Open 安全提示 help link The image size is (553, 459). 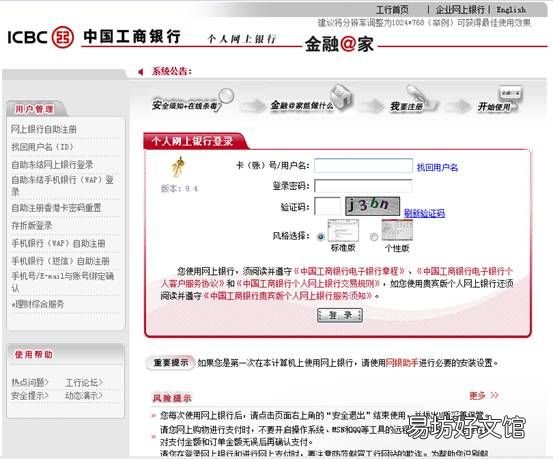click(x=30, y=395)
